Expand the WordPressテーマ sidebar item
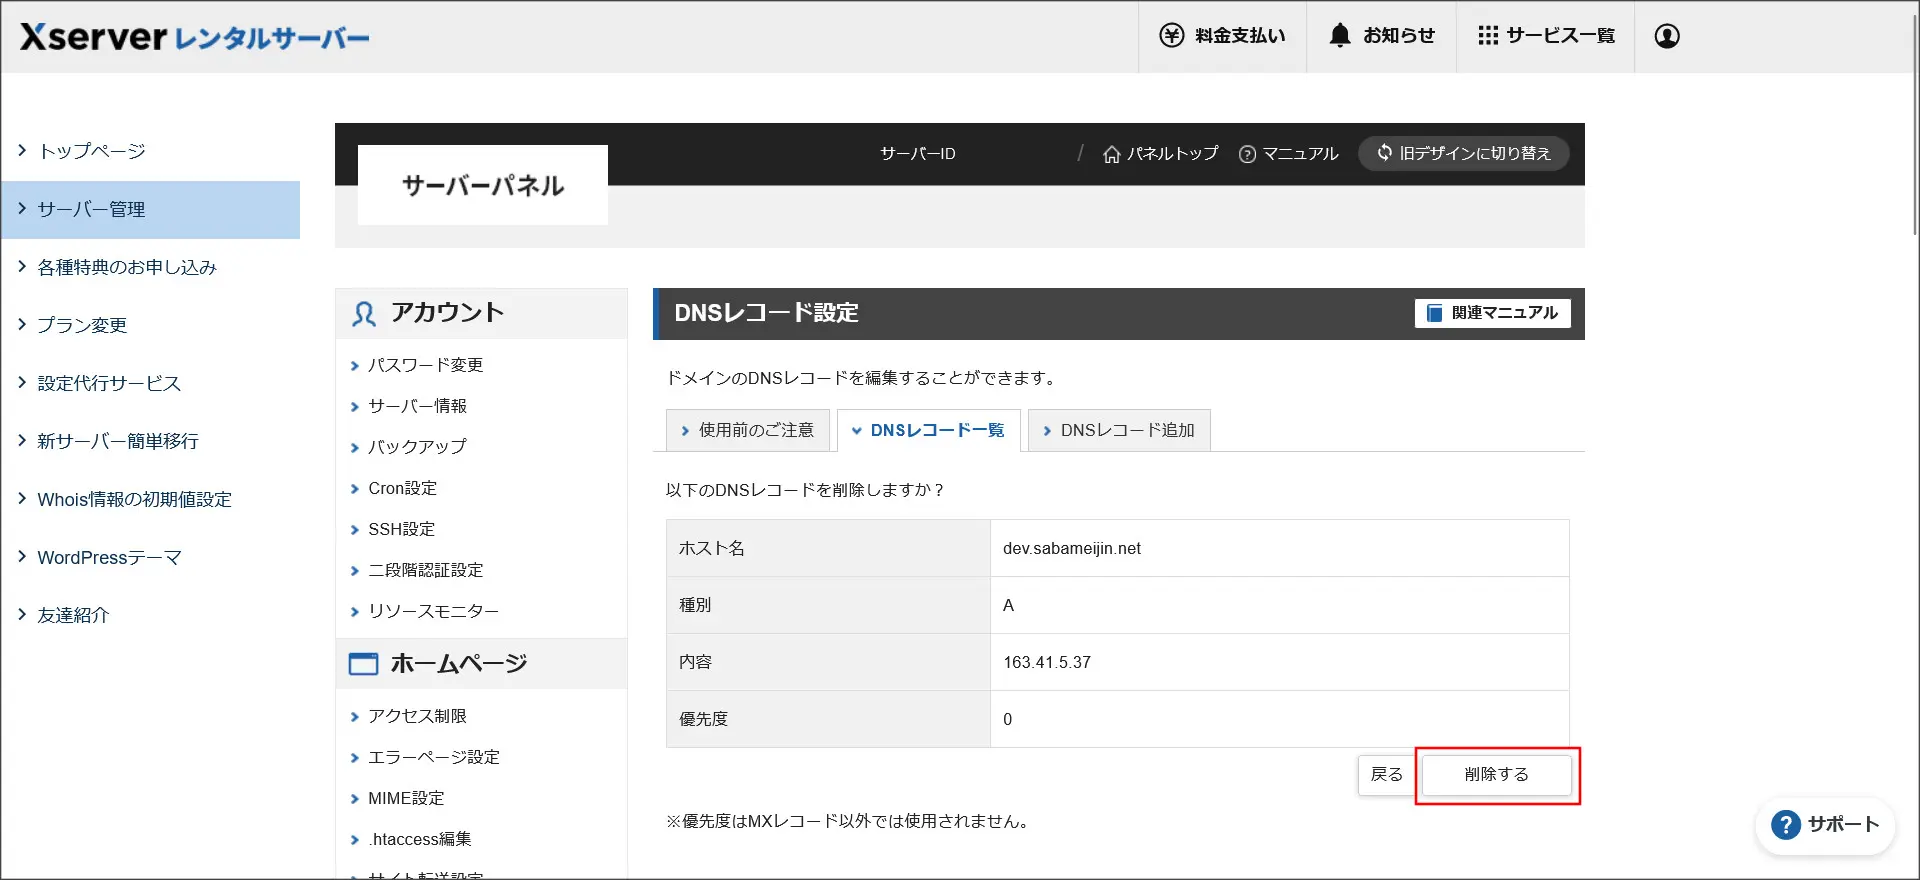Viewport: 1920px width, 880px height. coord(108,557)
